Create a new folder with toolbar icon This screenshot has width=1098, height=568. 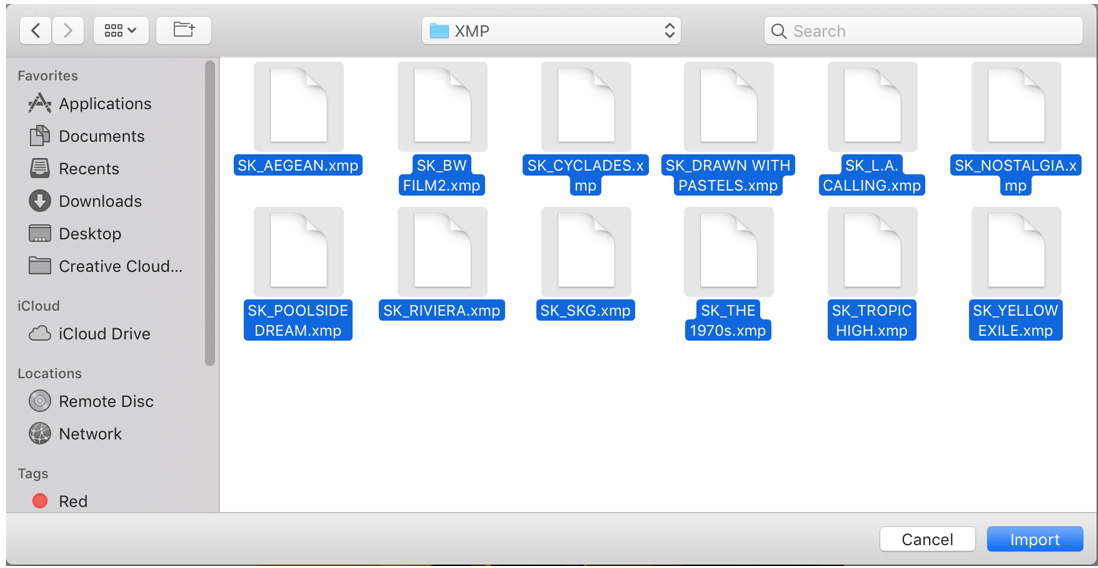(184, 31)
